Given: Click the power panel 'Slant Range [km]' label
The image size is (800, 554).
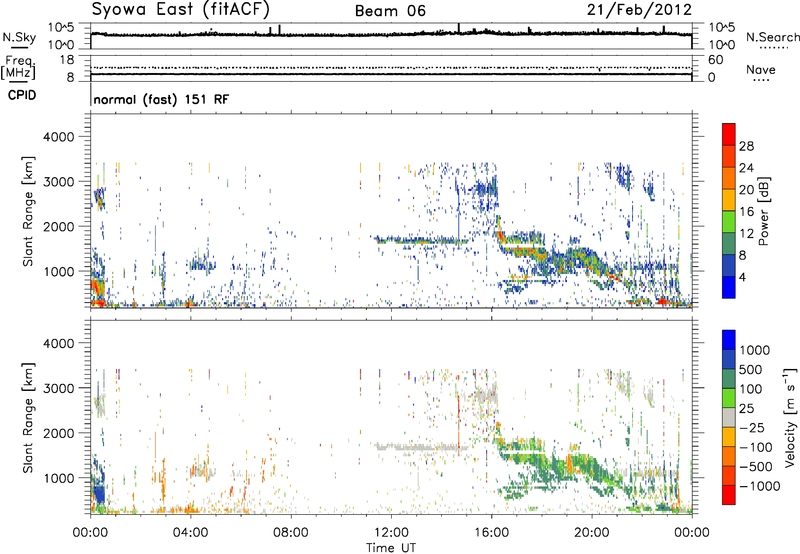Looking at the screenshot, I should 28,211.
